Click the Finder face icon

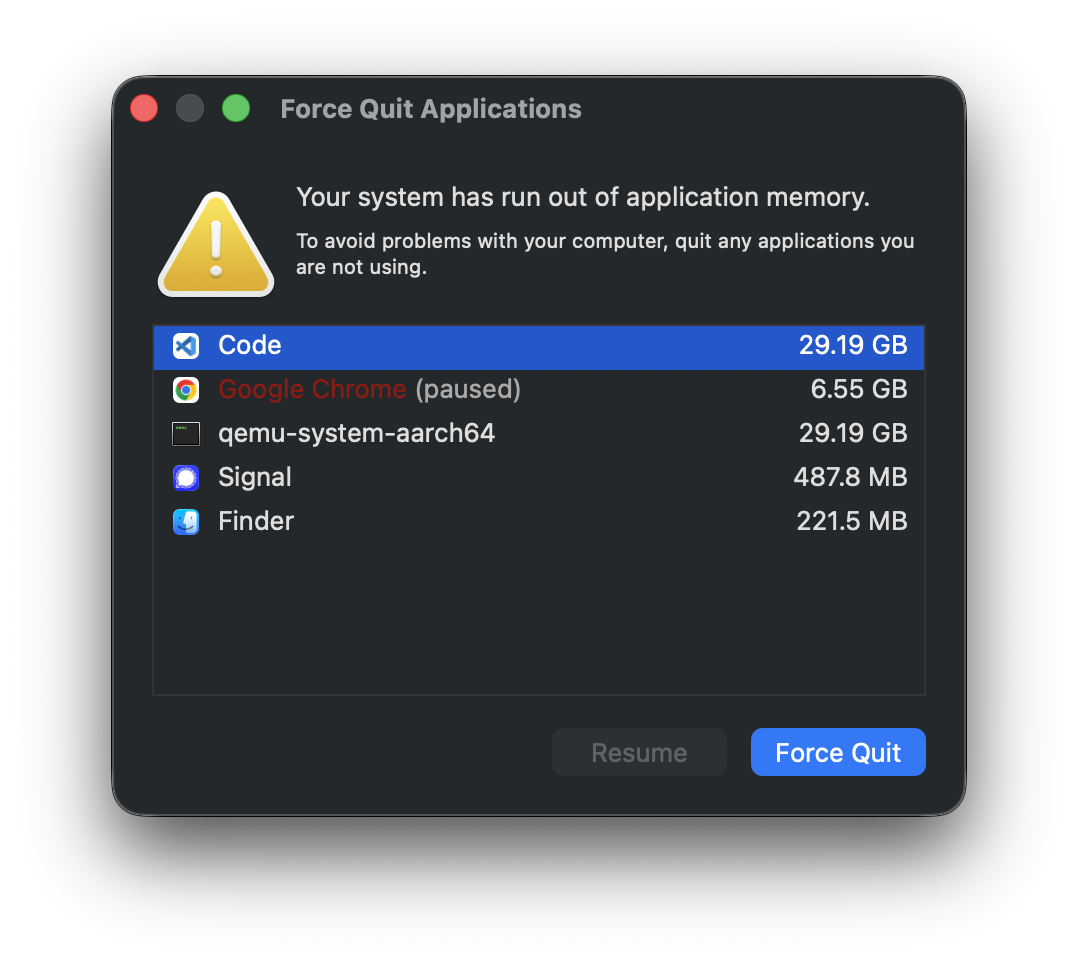tap(186, 522)
